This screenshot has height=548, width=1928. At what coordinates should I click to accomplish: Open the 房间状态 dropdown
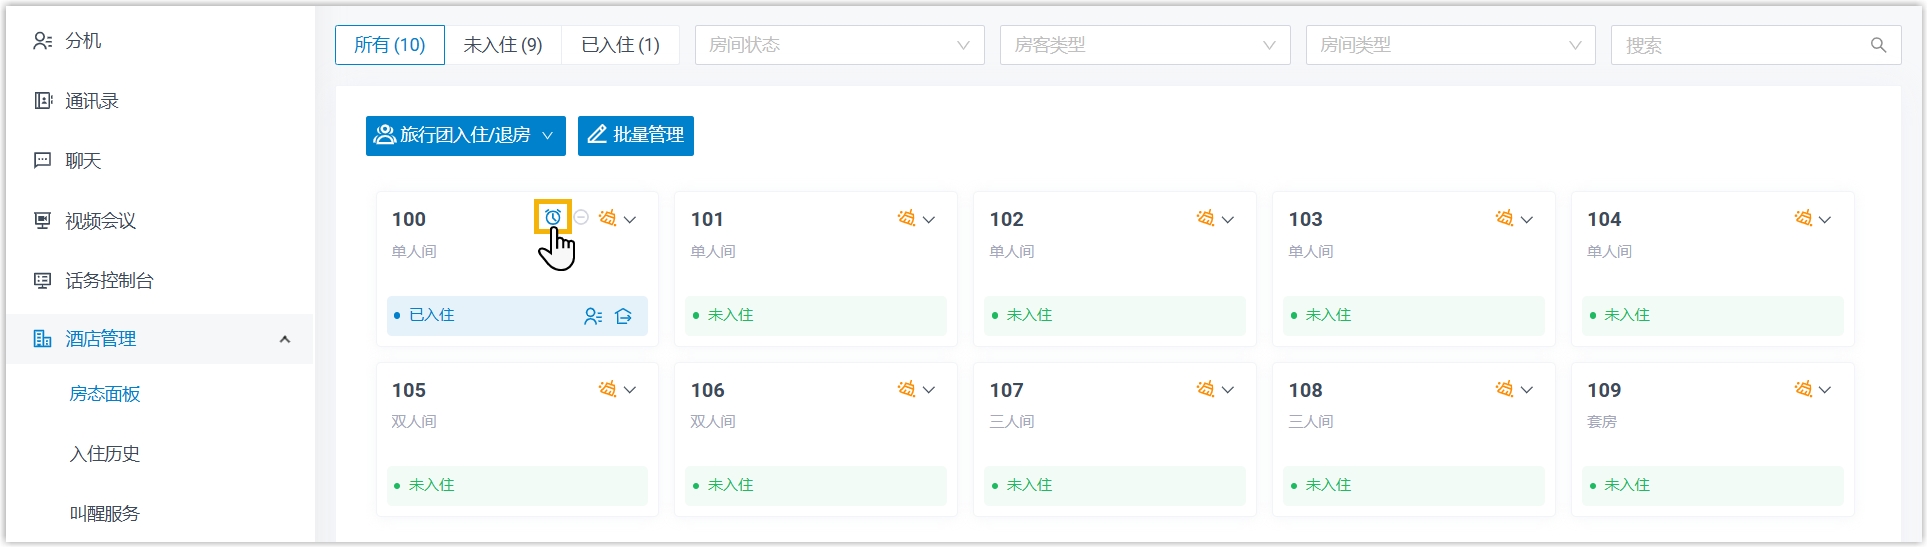tap(839, 45)
